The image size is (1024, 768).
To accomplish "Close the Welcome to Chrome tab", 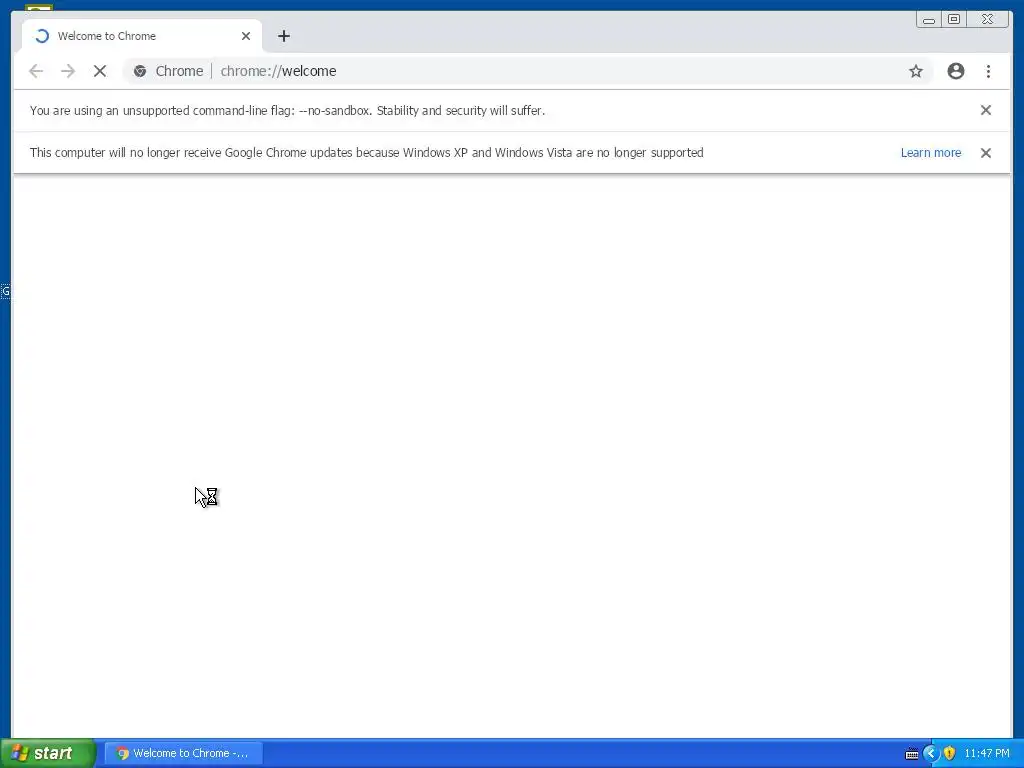I will 246,36.
